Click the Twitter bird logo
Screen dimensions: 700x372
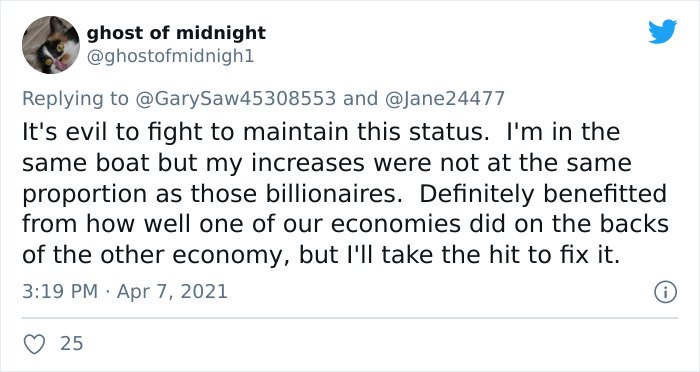663,32
